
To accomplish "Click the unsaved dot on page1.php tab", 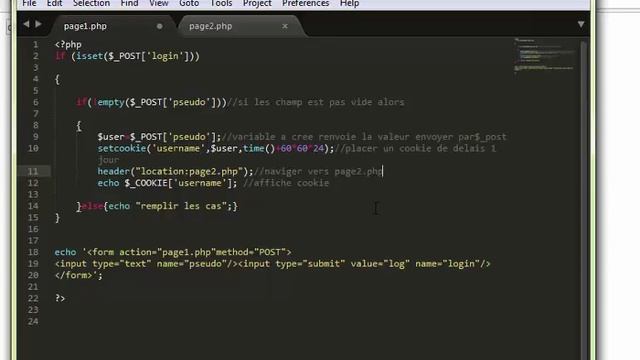I will coord(160,26).
